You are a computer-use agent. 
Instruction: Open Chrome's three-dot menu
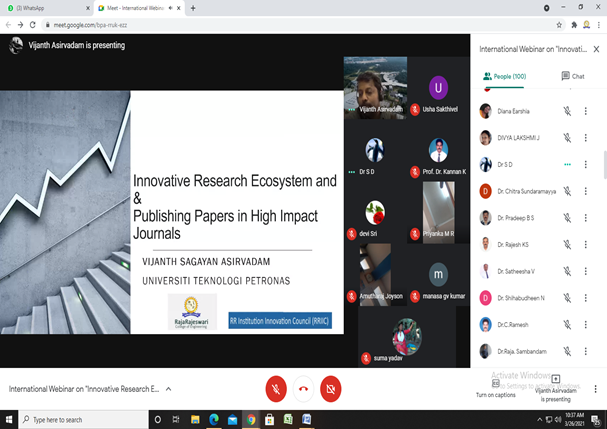[599, 25]
